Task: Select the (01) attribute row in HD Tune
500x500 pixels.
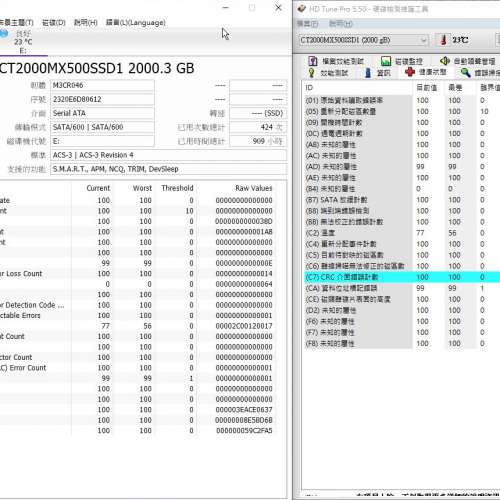Action: pos(402,100)
